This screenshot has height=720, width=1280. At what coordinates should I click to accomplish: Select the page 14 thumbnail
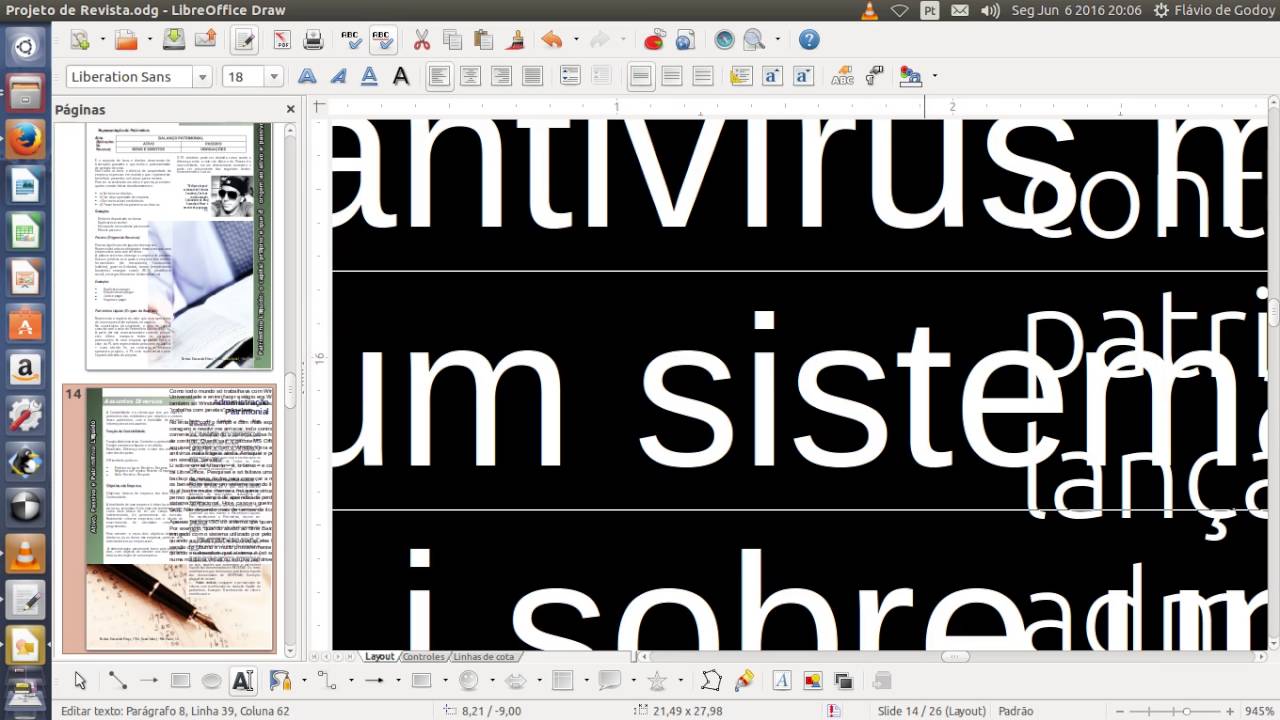[x=168, y=518]
